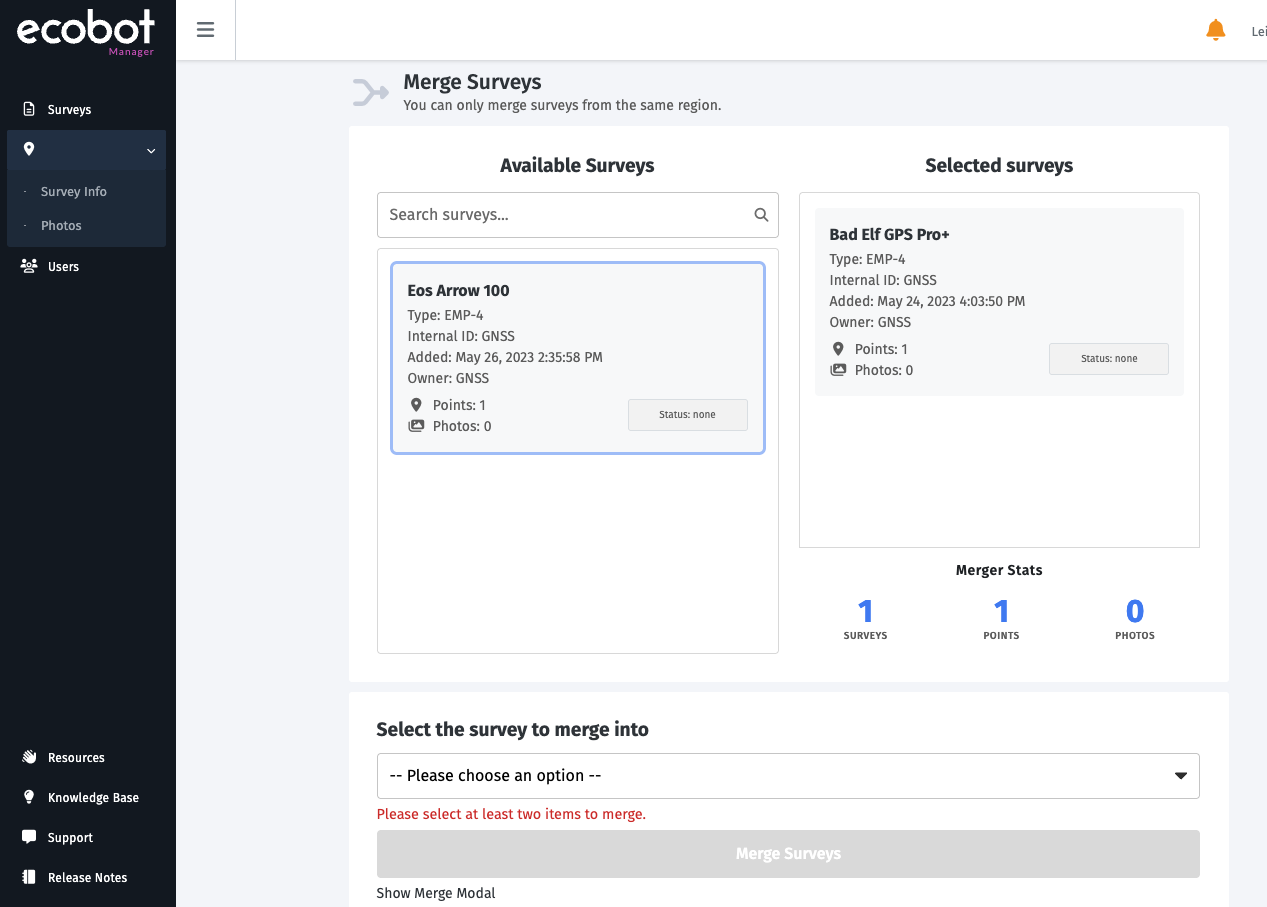Click Show Merge Modal link

point(436,893)
